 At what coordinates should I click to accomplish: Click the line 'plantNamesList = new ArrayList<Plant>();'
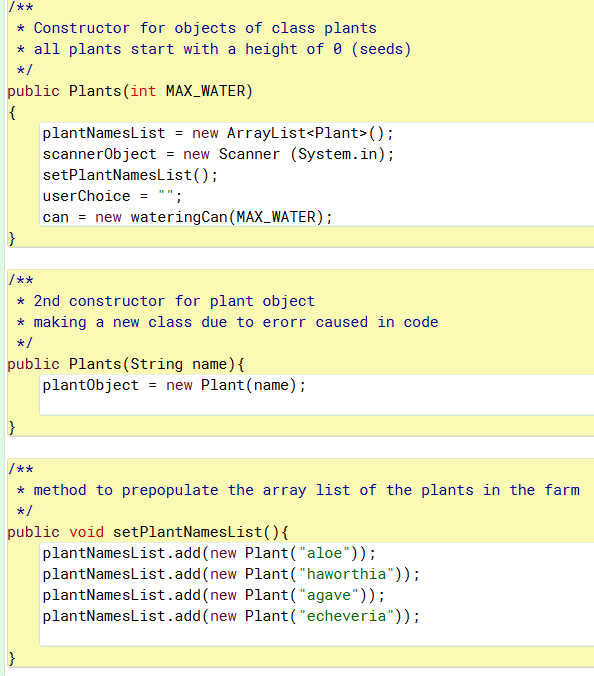coord(218,133)
